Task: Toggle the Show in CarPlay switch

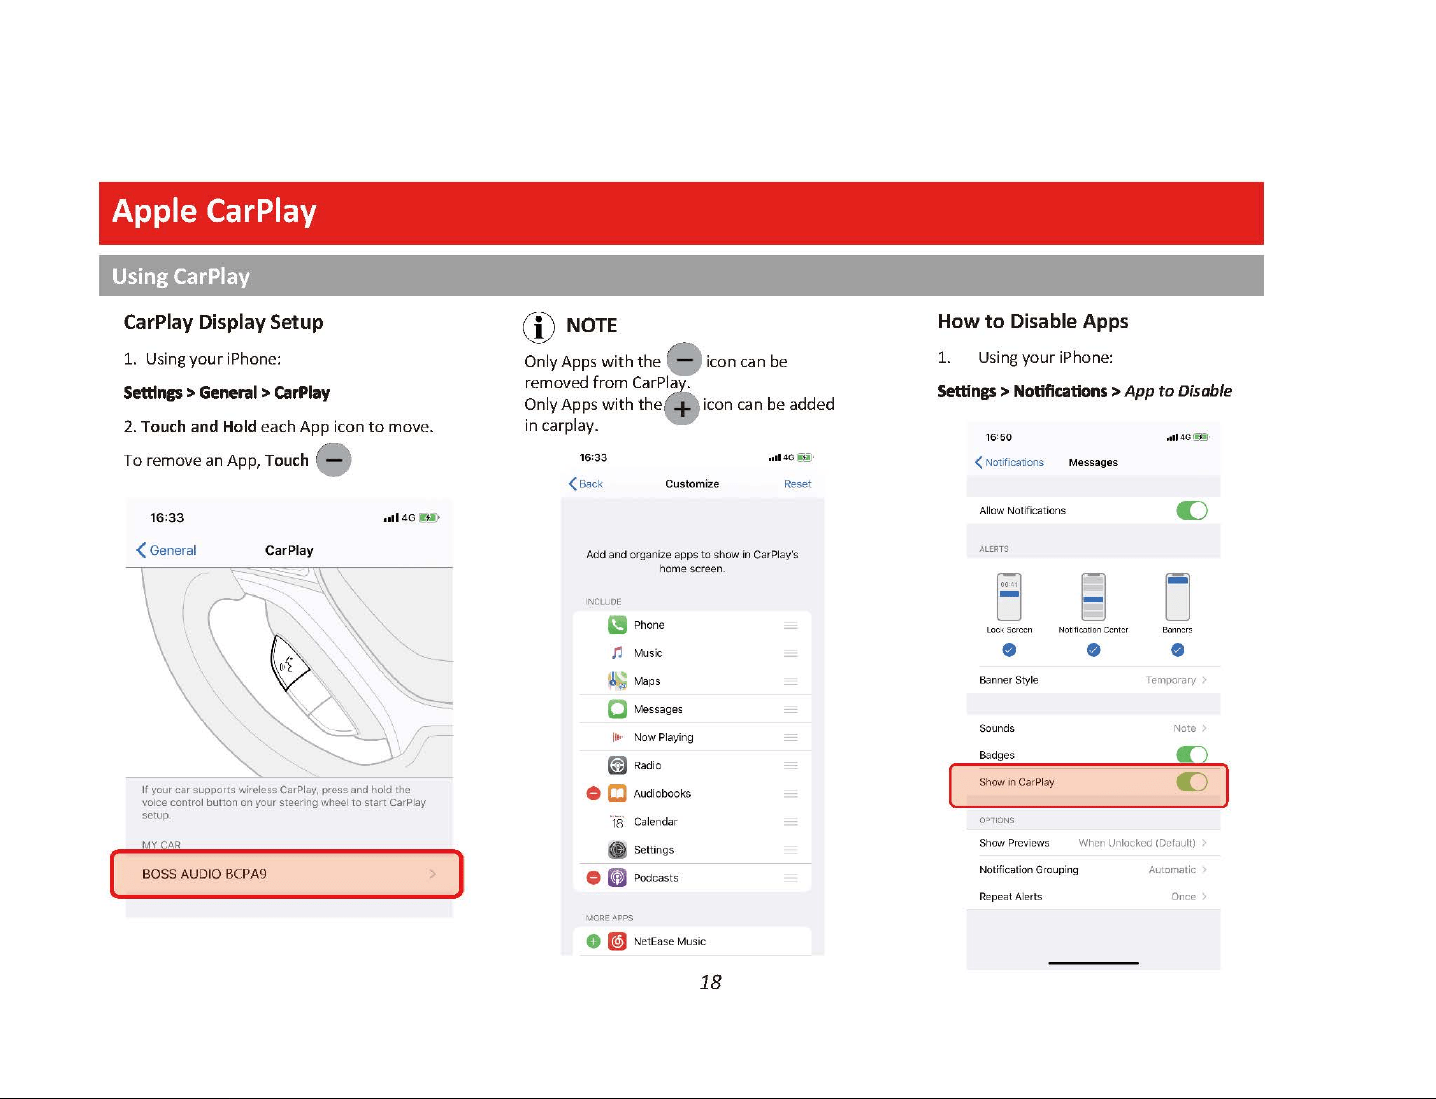Action: pos(1192,782)
